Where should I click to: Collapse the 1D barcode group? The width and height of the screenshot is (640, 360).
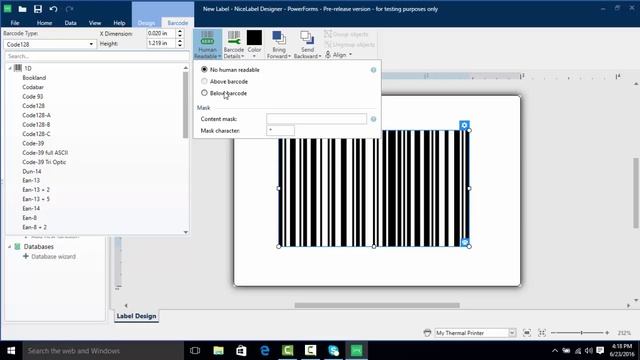click(10, 68)
